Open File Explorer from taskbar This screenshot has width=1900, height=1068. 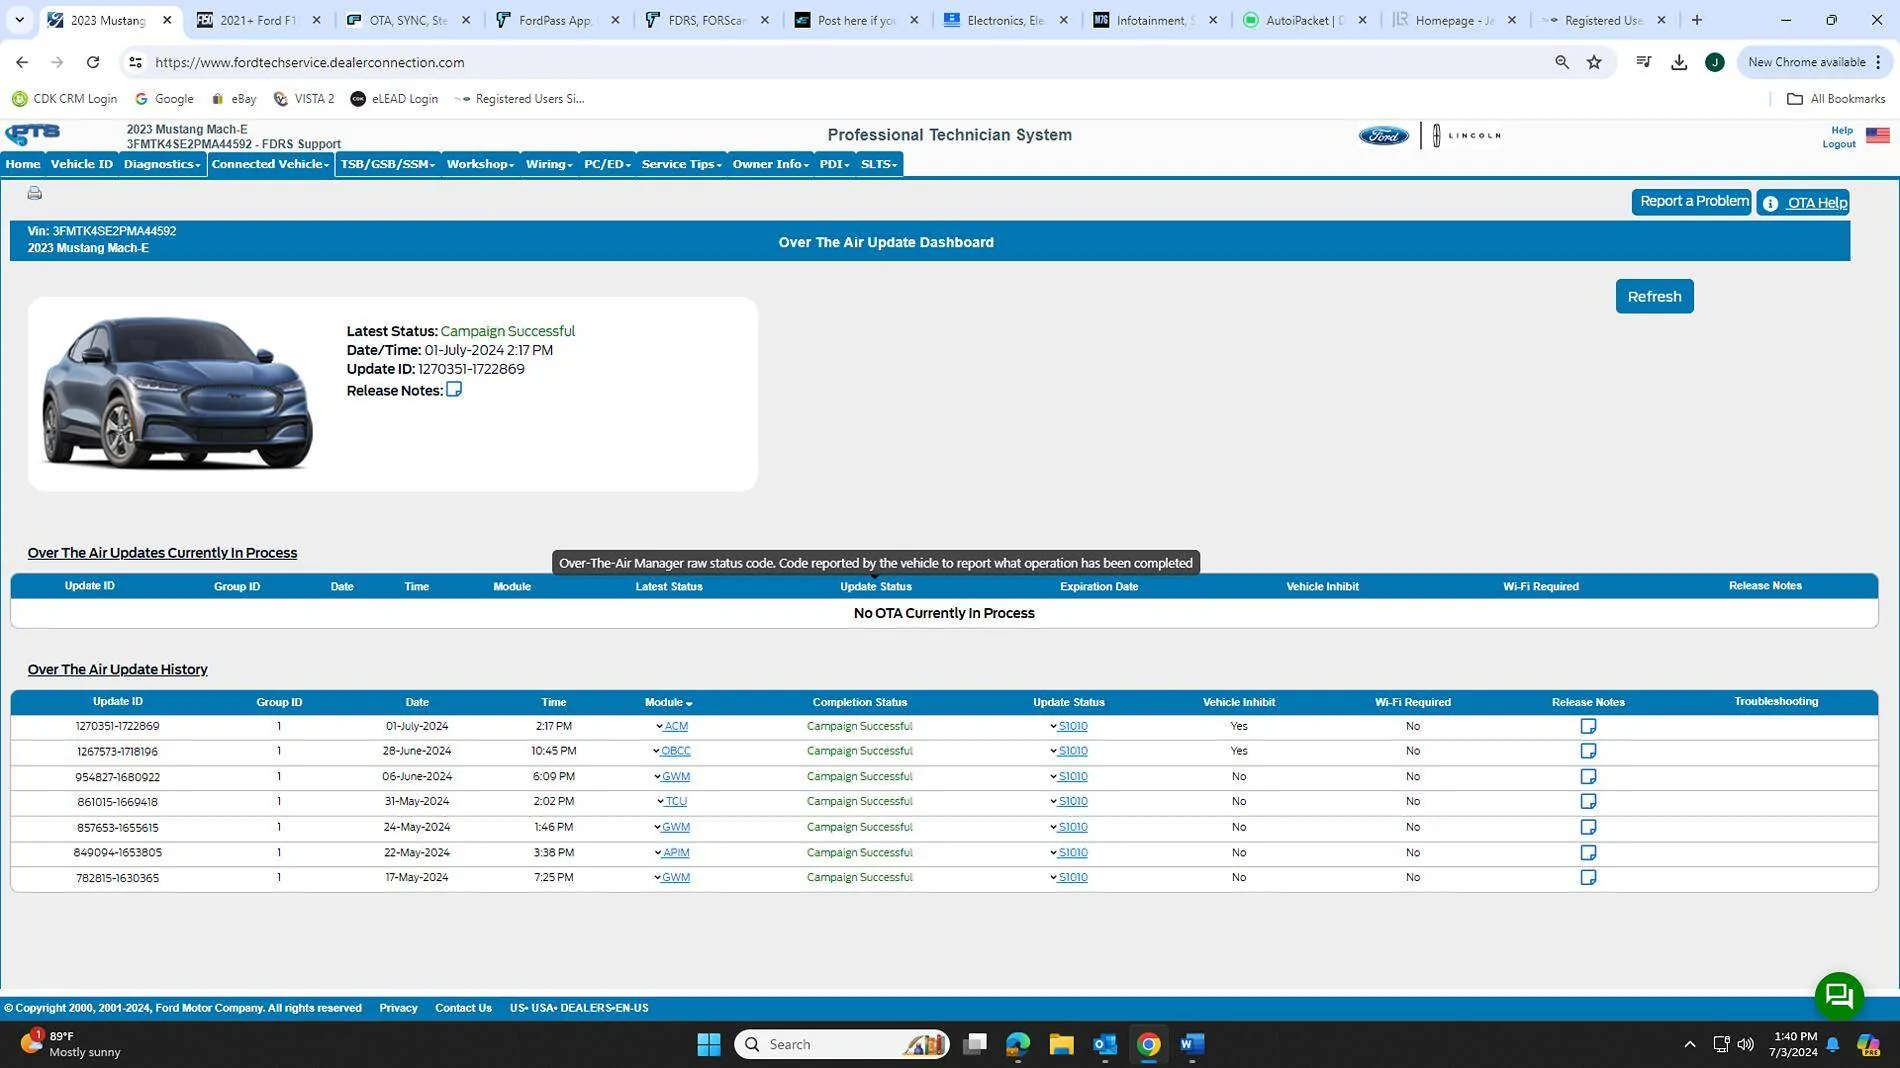coord(1061,1044)
